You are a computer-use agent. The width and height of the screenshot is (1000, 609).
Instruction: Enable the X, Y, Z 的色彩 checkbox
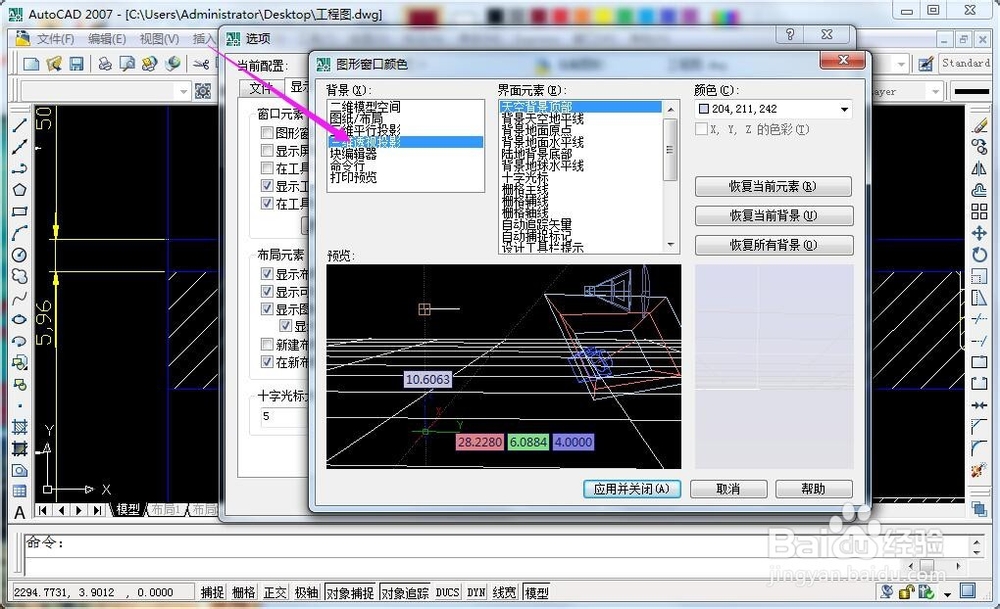[702, 129]
